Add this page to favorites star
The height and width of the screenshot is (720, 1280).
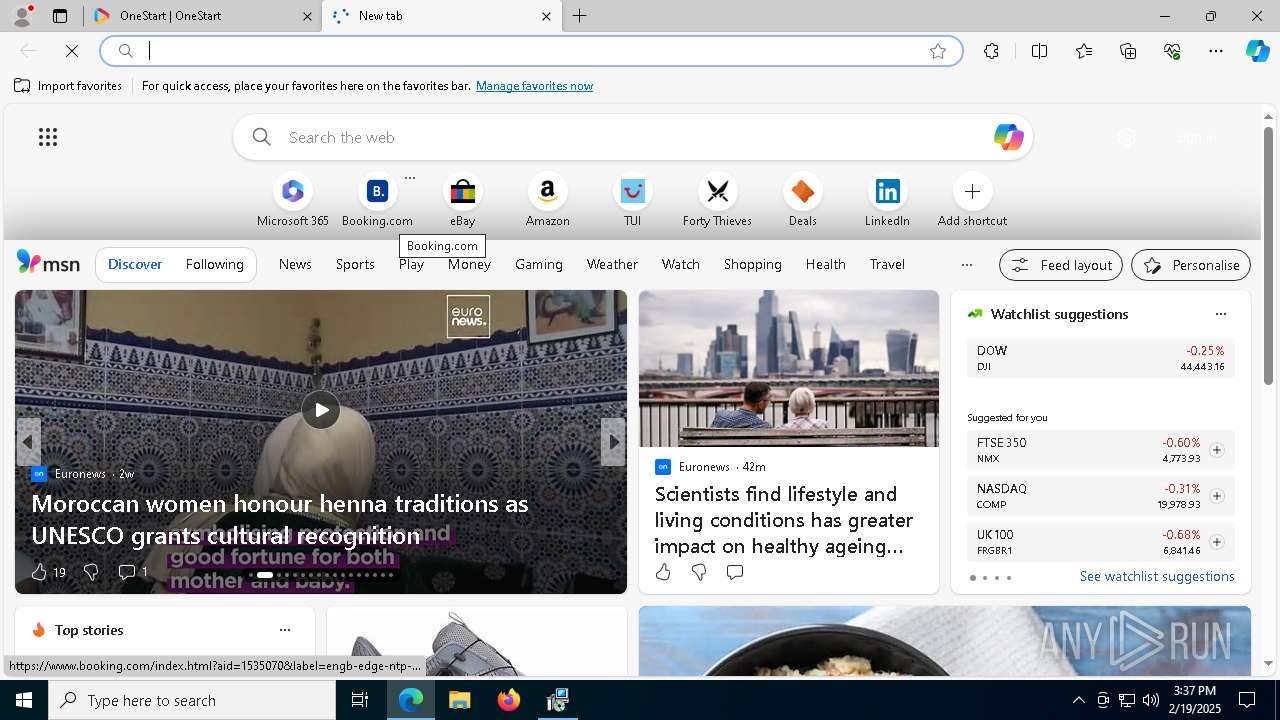[x=938, y=51]
